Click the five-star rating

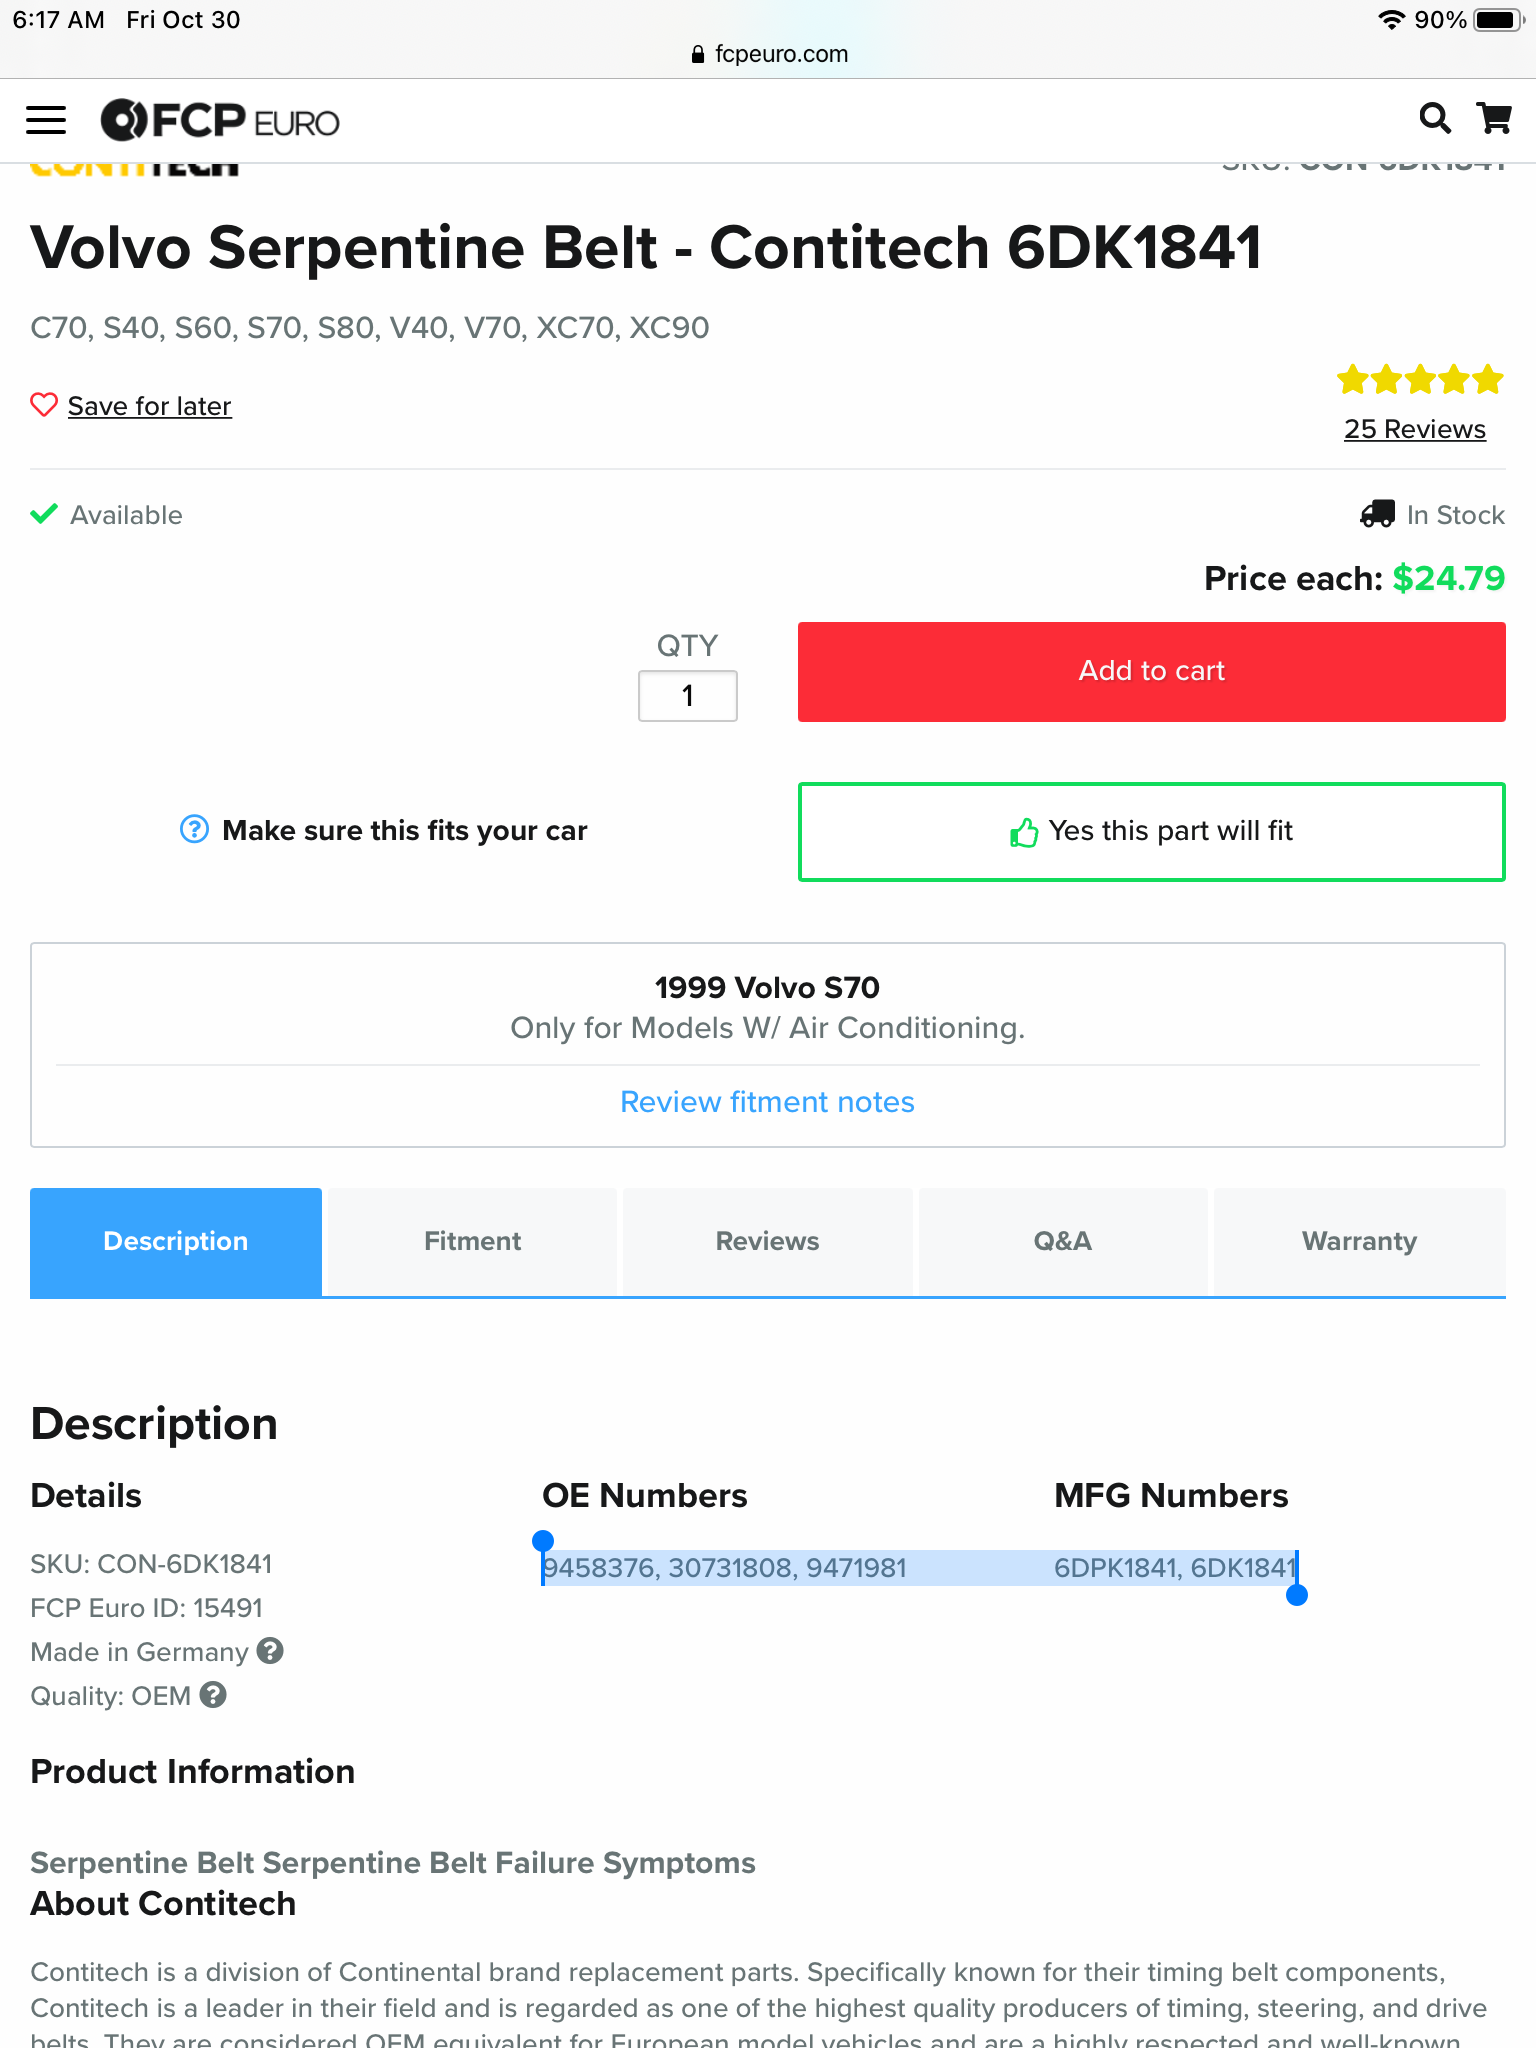[1420, 380]
